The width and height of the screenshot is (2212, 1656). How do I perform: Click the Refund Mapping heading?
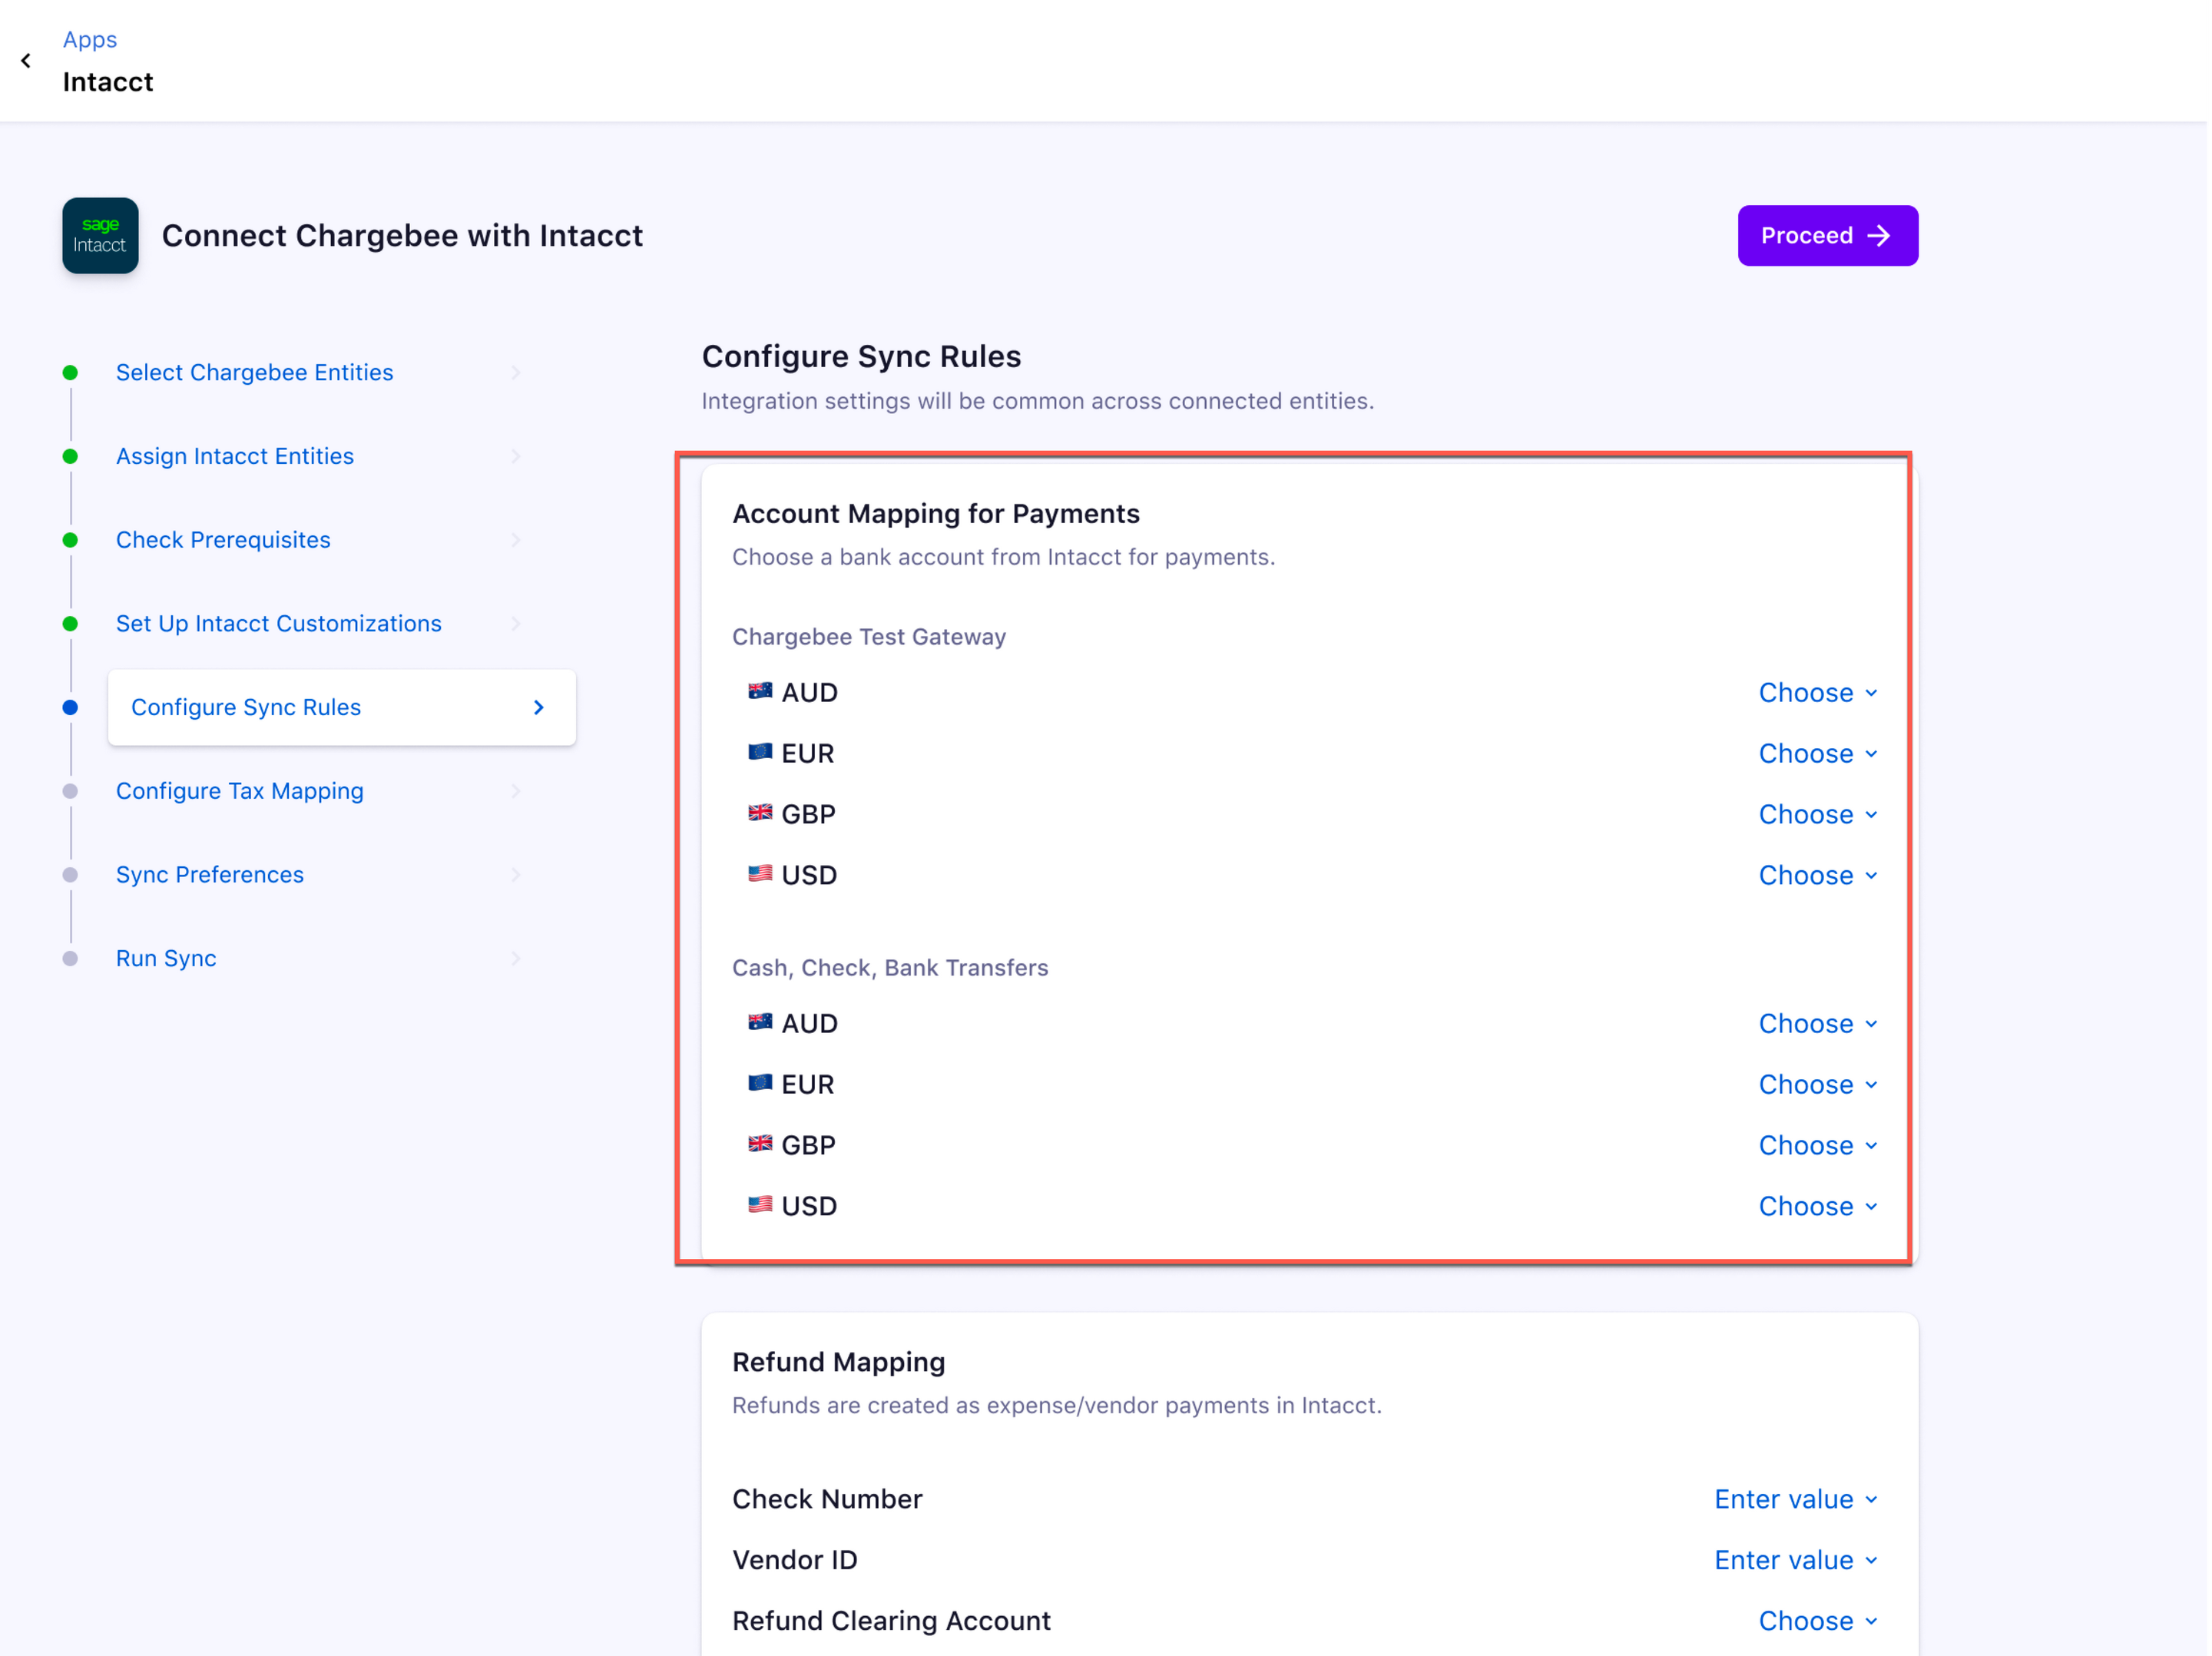[840, 1364]
